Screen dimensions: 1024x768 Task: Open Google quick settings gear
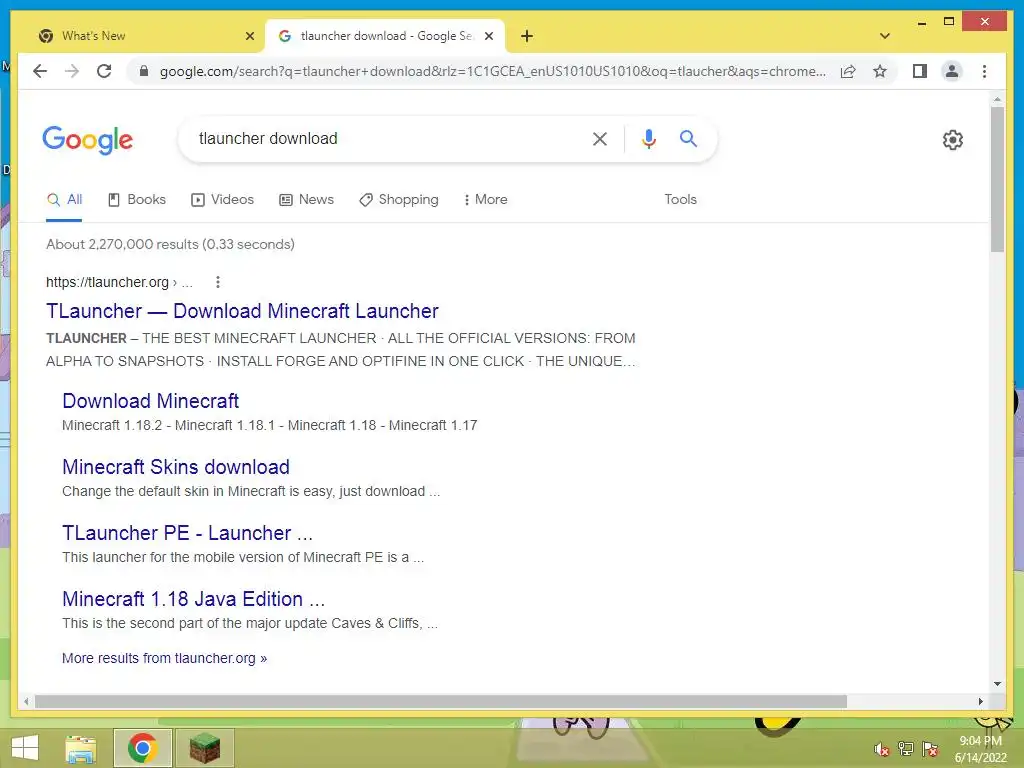[953, 140]
